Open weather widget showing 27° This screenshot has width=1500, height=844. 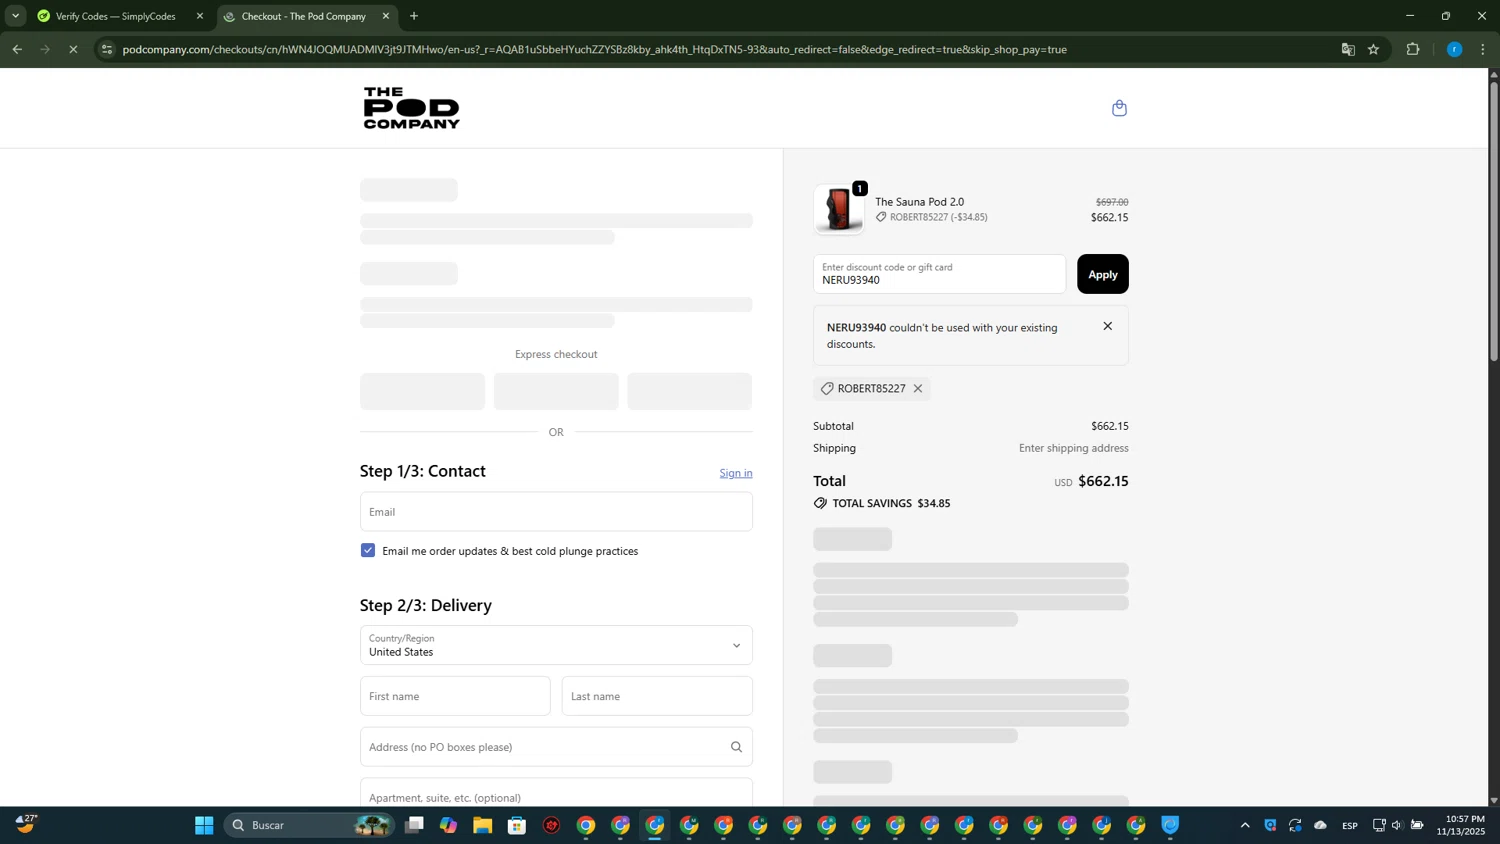(x=27, y=824)
